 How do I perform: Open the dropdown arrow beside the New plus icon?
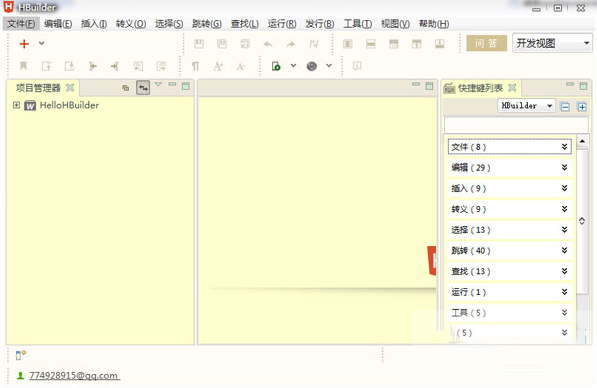coord(42,43)
